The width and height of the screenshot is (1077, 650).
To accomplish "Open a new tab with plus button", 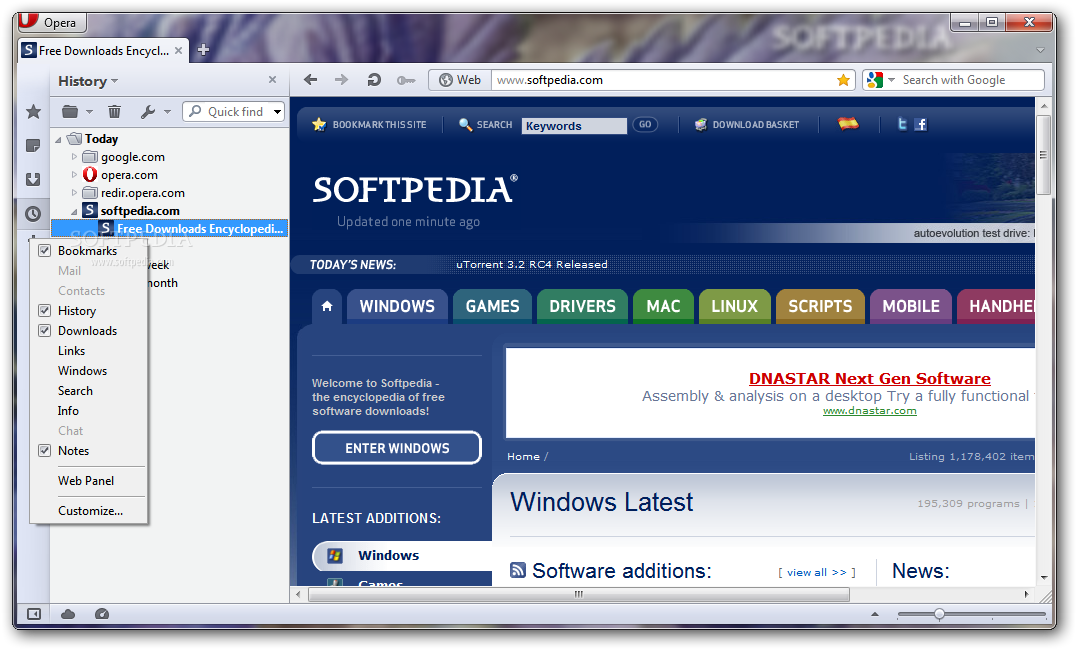I will 203,50.
